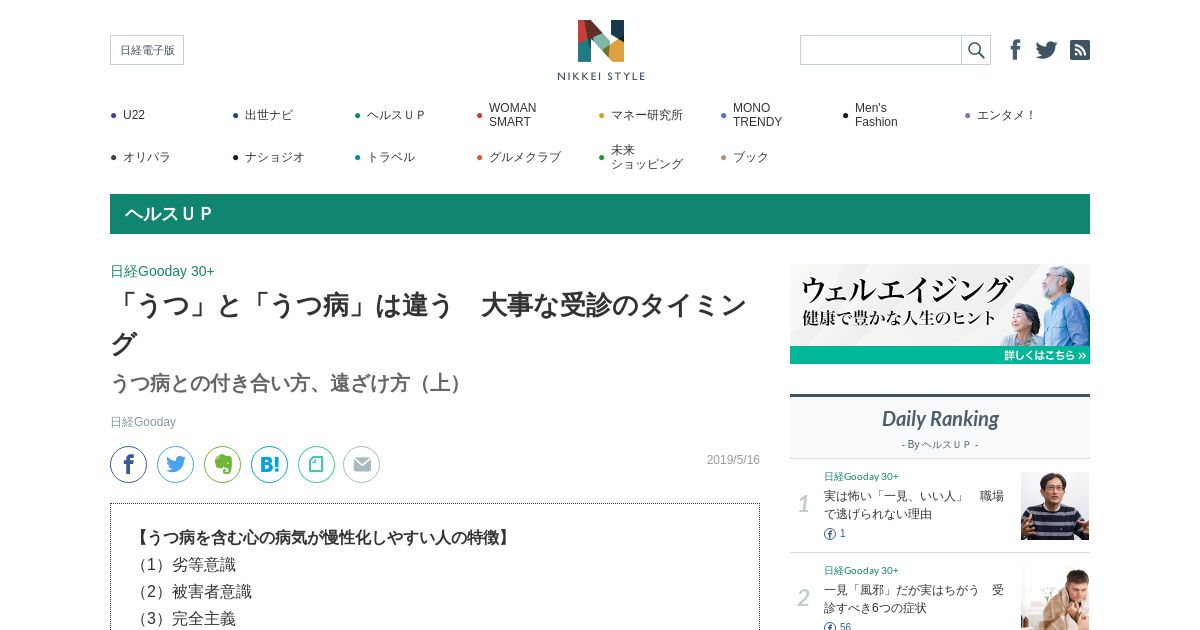The height and width of the screenshot is (630, 1200).
Task: Open the ウェルエイジング ad banner
Action: [940, 314]
